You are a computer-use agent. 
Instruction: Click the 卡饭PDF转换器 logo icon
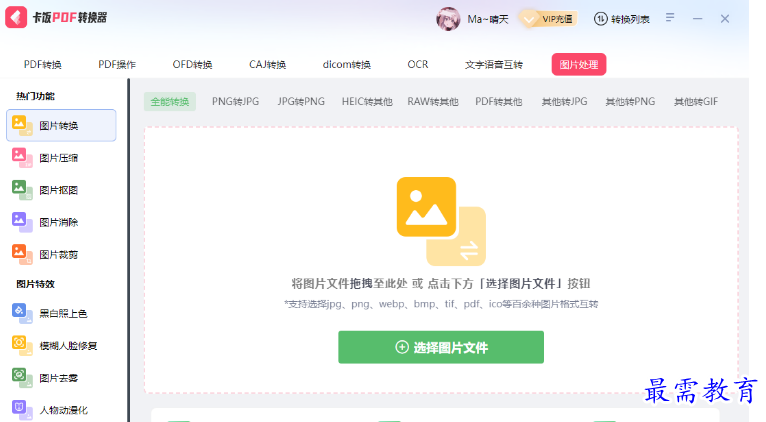click(x=16, y=18)
